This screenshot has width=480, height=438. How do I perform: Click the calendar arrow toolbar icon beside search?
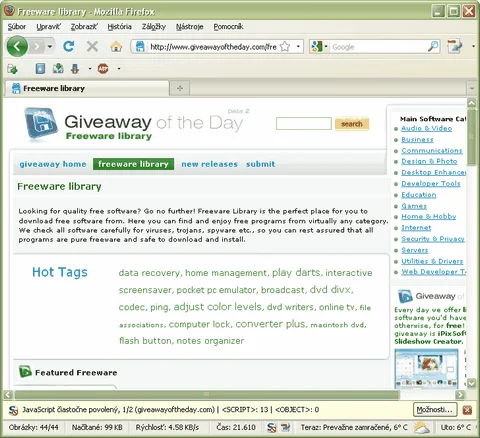[x=455, y=46]
